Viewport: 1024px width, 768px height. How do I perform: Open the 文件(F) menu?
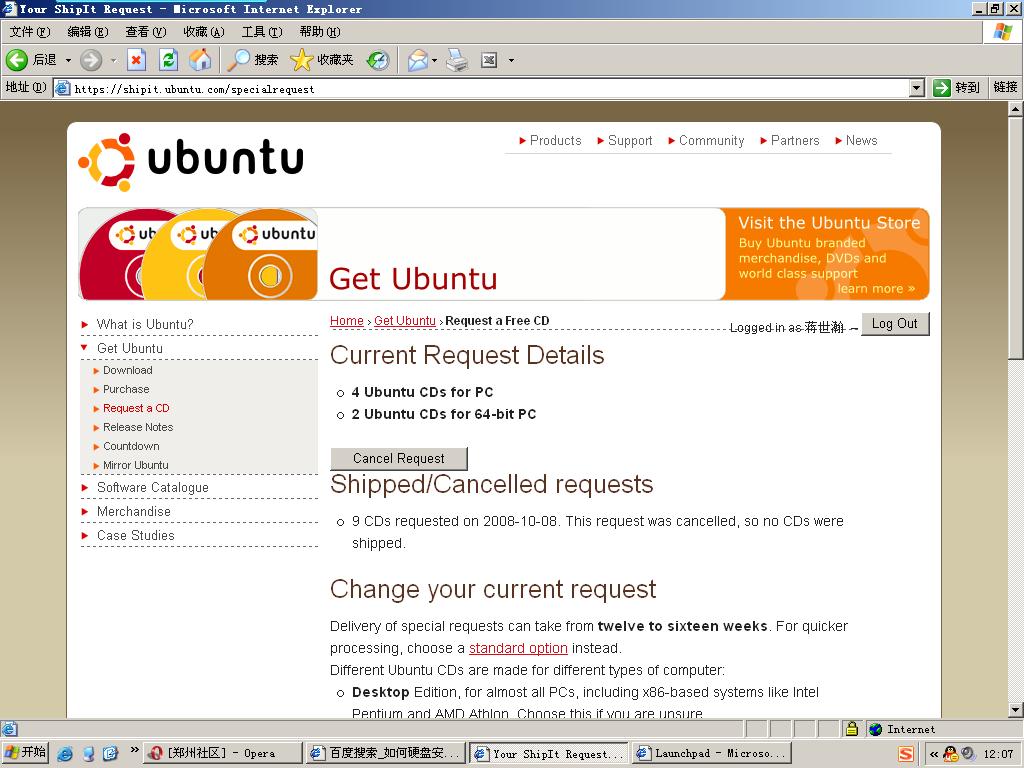tap(30, 31)
